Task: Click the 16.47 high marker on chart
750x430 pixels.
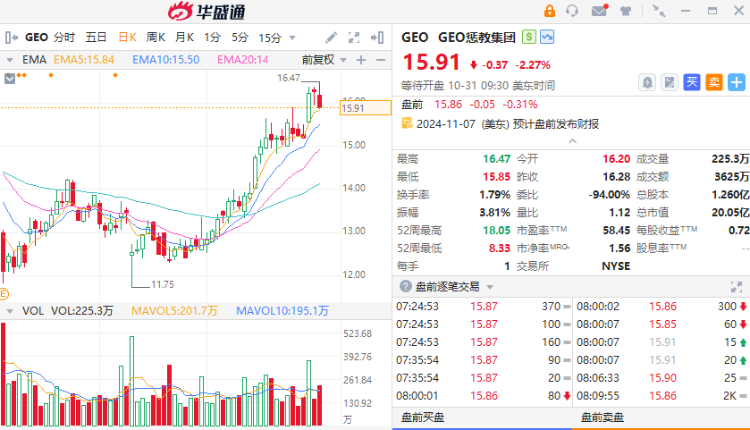Action: 288,77
